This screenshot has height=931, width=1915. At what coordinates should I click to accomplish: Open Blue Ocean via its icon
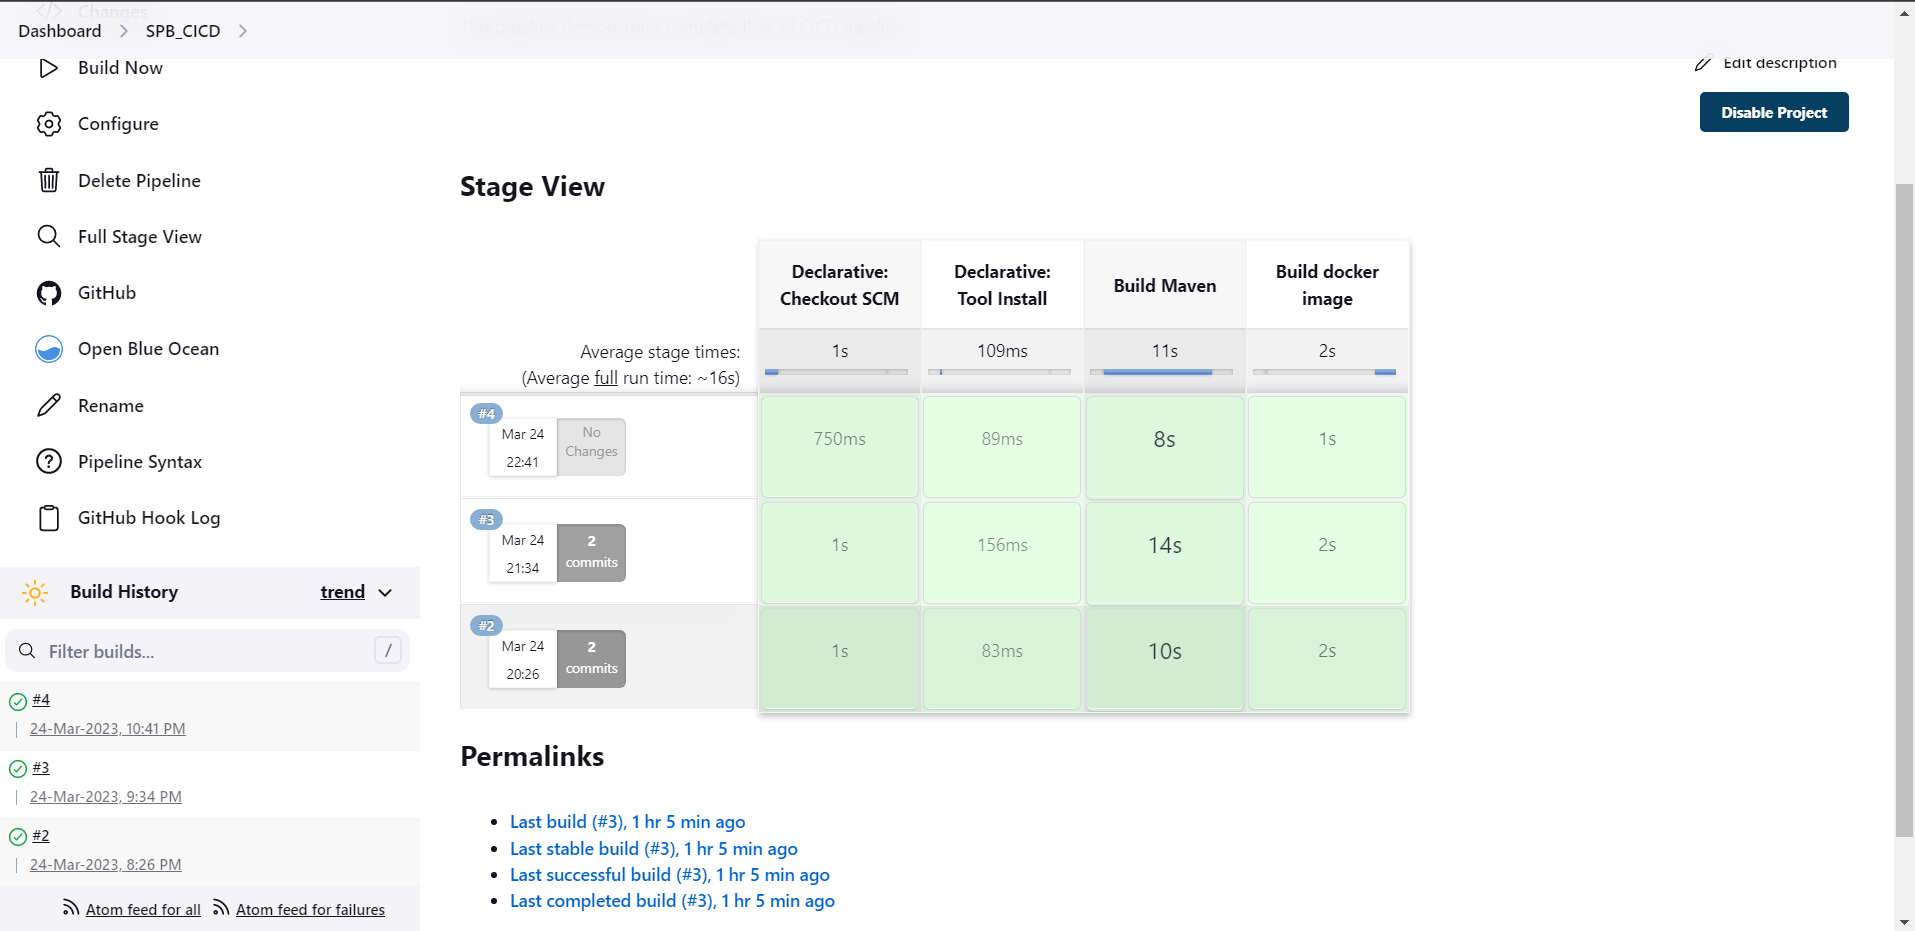point(48,348)
